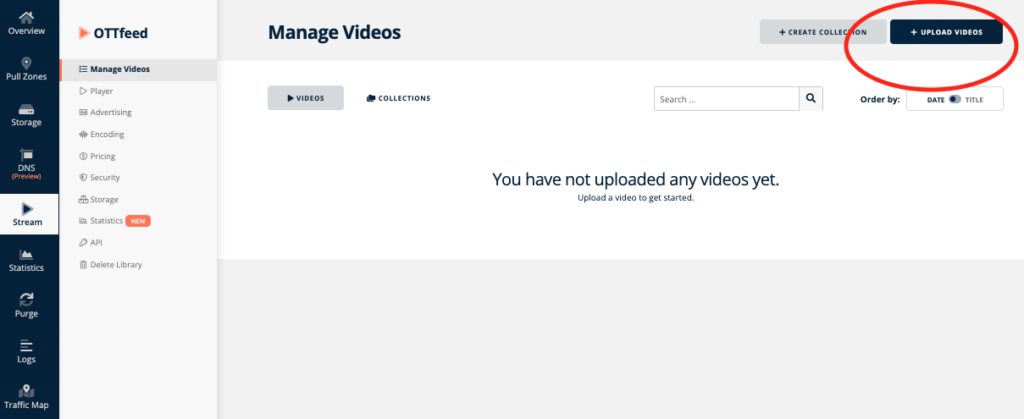
Task: Select the Stream section icon
Action: [27, 209]
